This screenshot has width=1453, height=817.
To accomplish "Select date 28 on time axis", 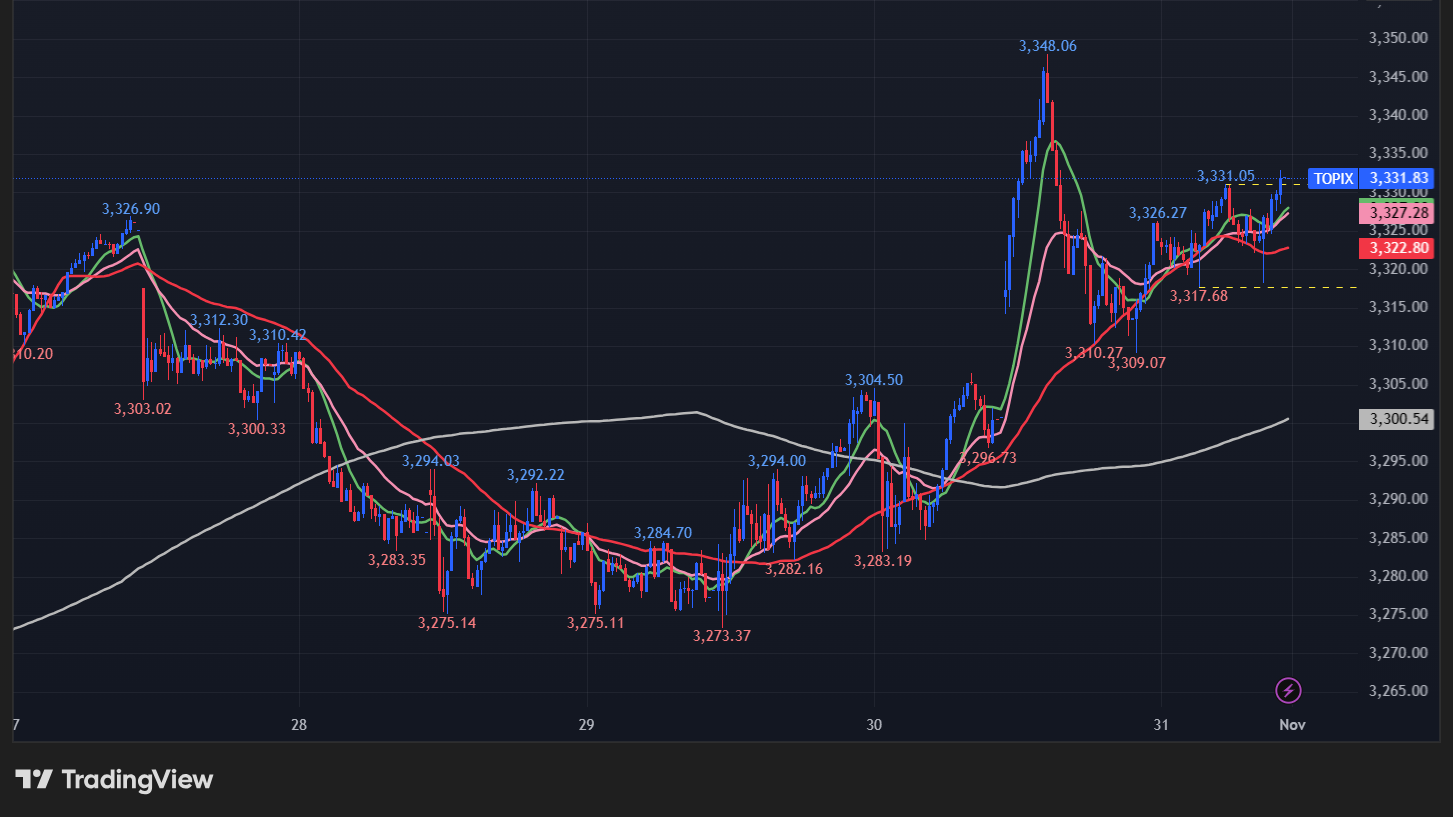I will pyautogui.click(x=299, y=724).
